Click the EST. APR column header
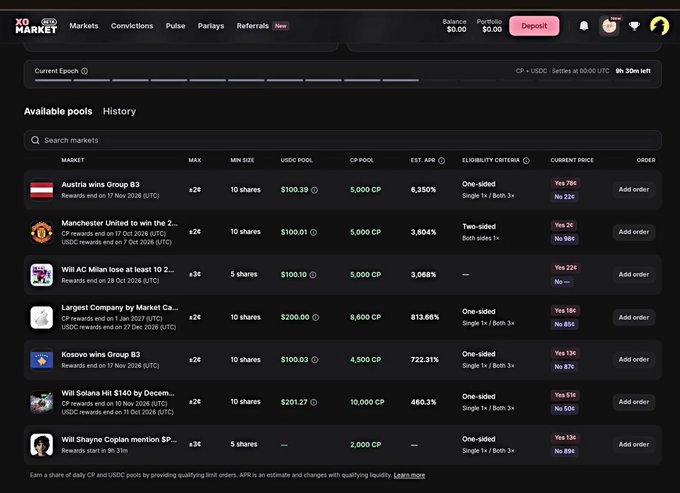Screen dimensions: 680x493 tap(423, 160)
